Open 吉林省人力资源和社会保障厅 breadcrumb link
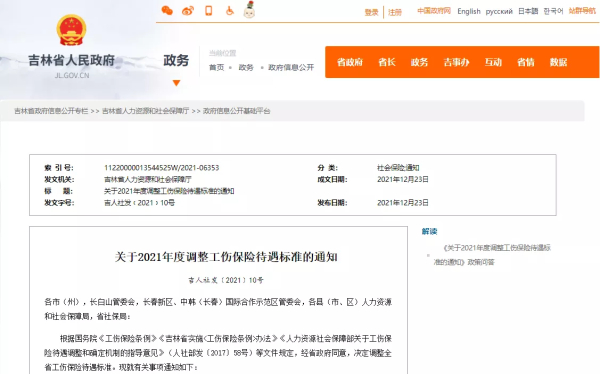This screenshot has height=374, width=600. [x=145, y=111]
